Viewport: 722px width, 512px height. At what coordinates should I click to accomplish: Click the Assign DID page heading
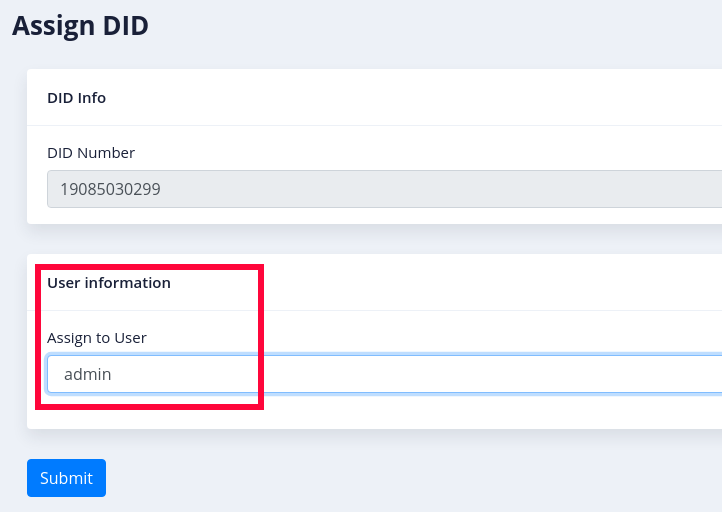(80, 26)
